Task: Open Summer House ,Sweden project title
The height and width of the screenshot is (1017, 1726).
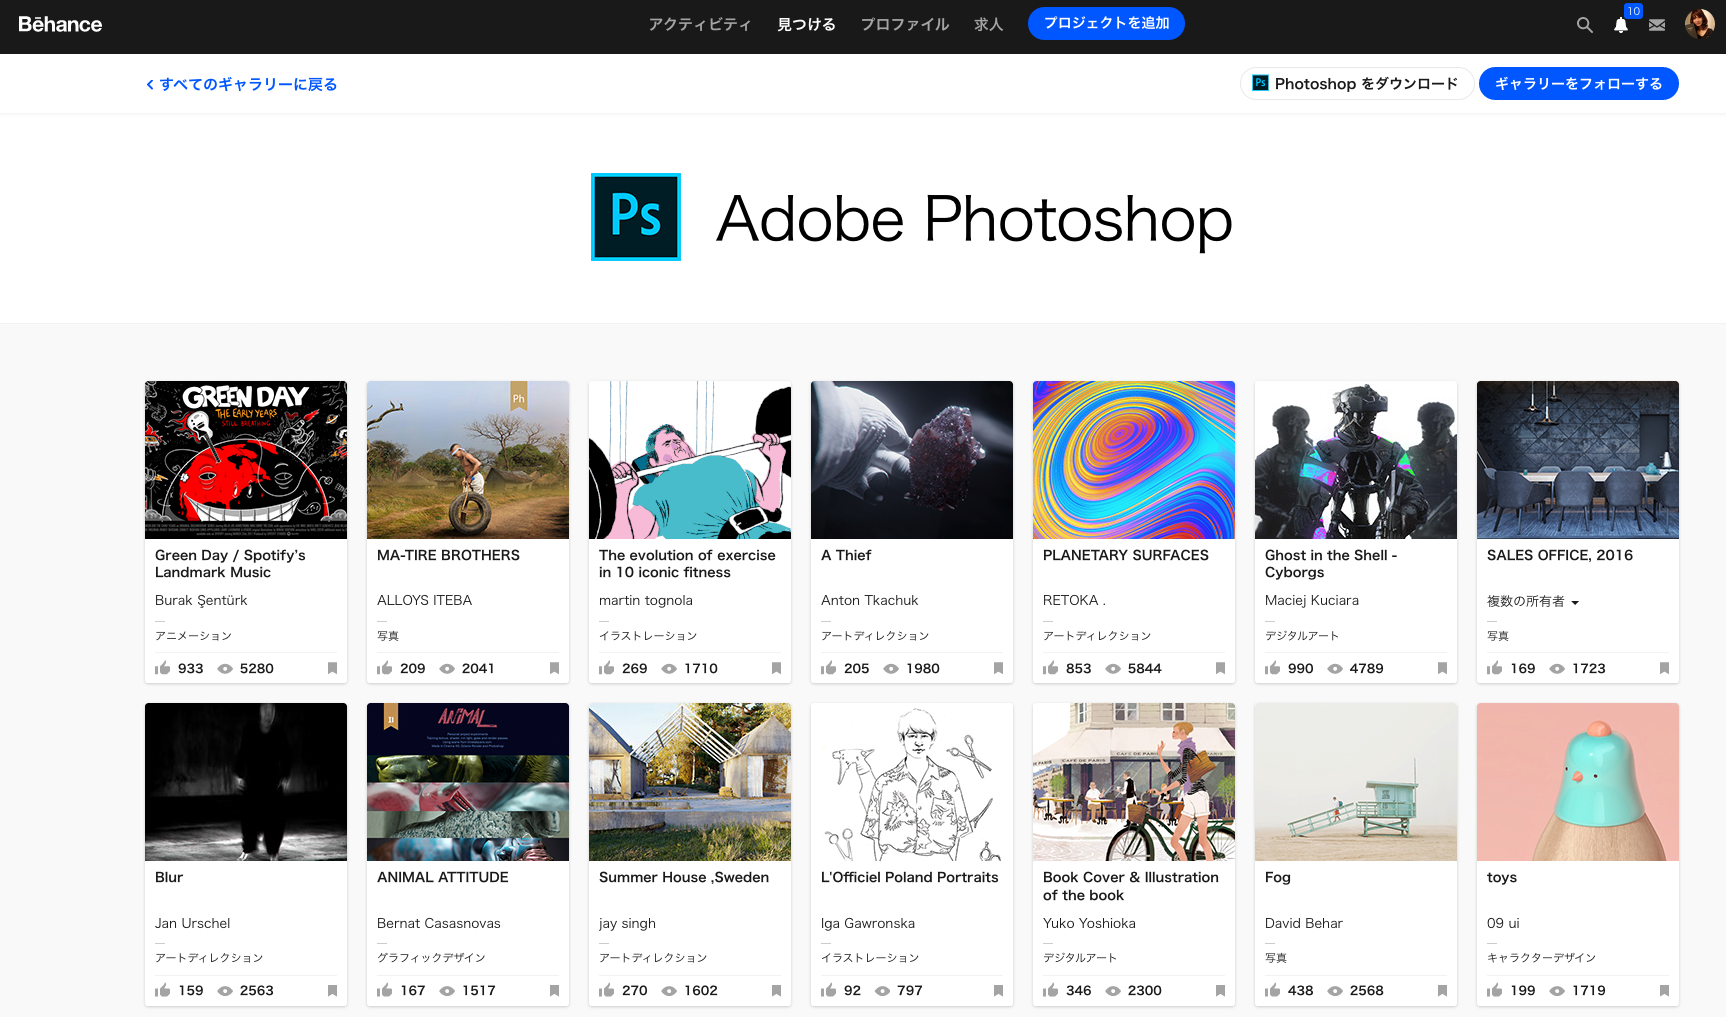Action: (x=684, y=877)
